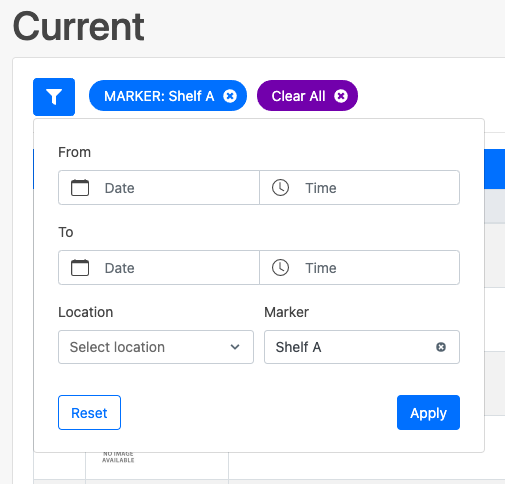Clear the Marker field with its x icon

pos(441,347)
